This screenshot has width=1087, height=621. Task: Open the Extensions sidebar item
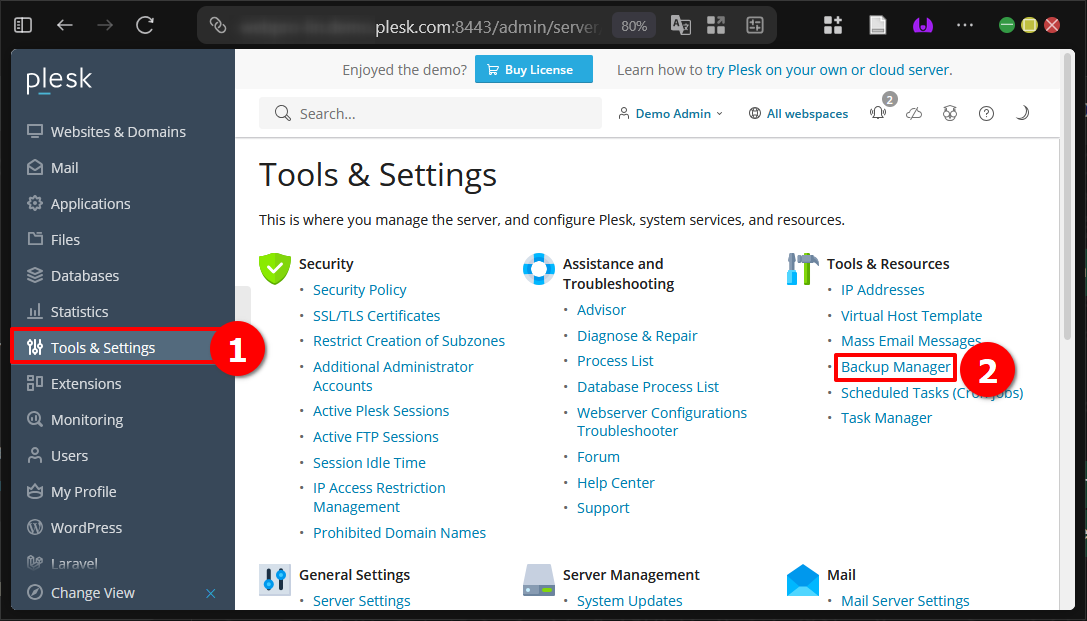85,383
